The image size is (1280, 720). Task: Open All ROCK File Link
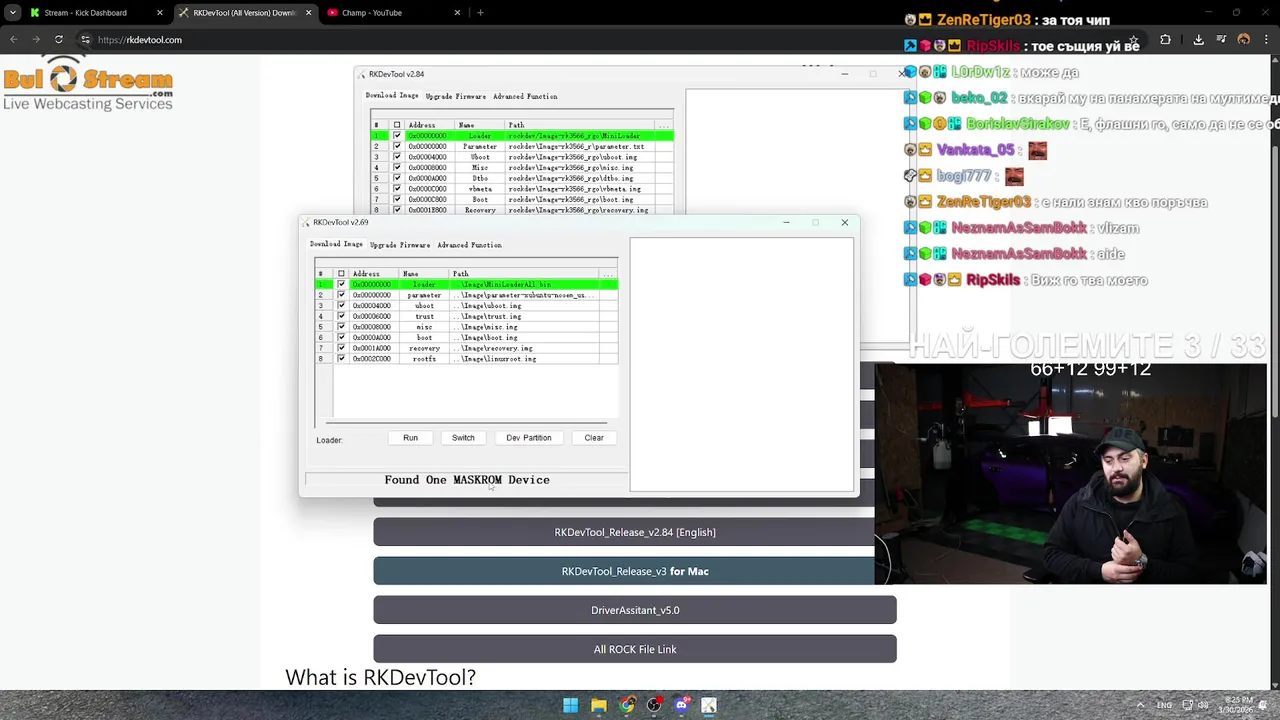tap(635, 649)
